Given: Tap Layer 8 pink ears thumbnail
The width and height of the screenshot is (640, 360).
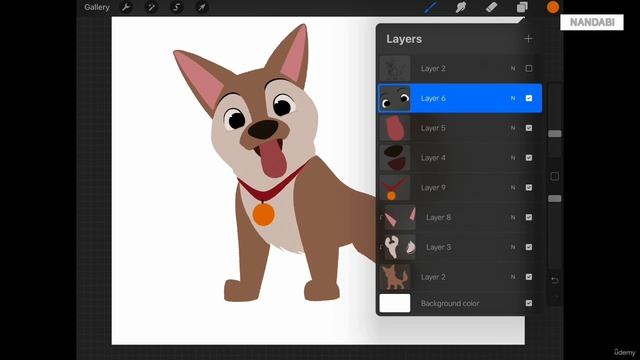Looking at the screenshot, I should click(x=400, y=217).
